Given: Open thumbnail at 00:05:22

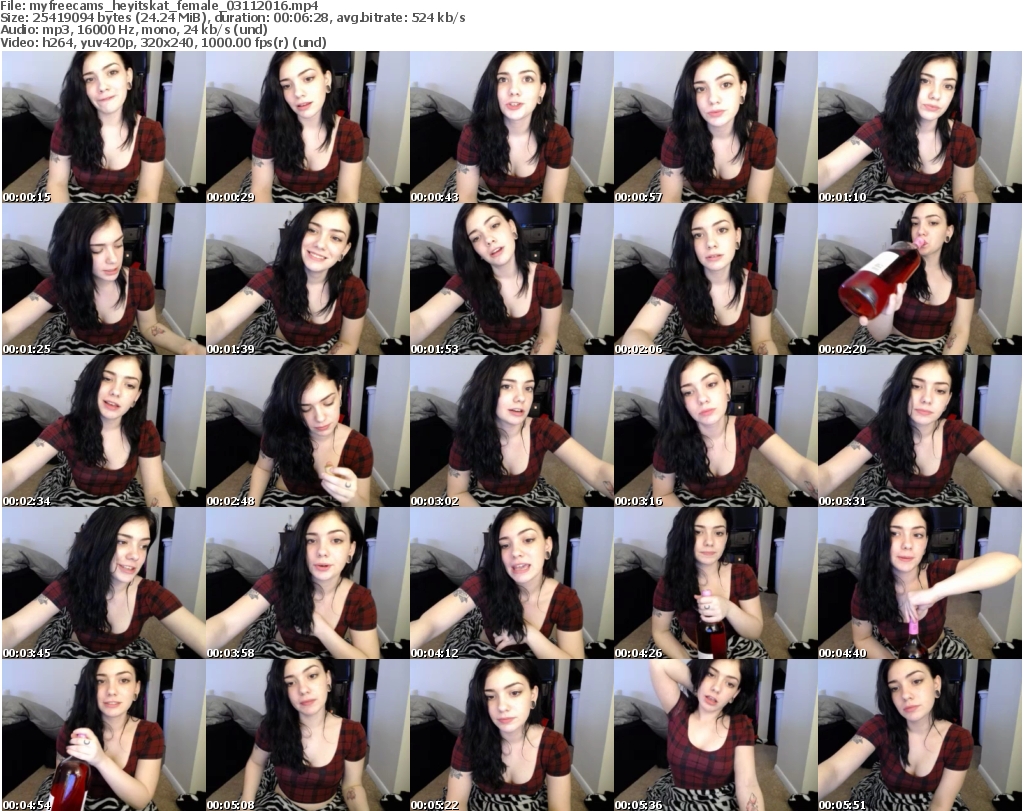Looking at the screenshot, I should pyautogui.click(x=511, y=735).
